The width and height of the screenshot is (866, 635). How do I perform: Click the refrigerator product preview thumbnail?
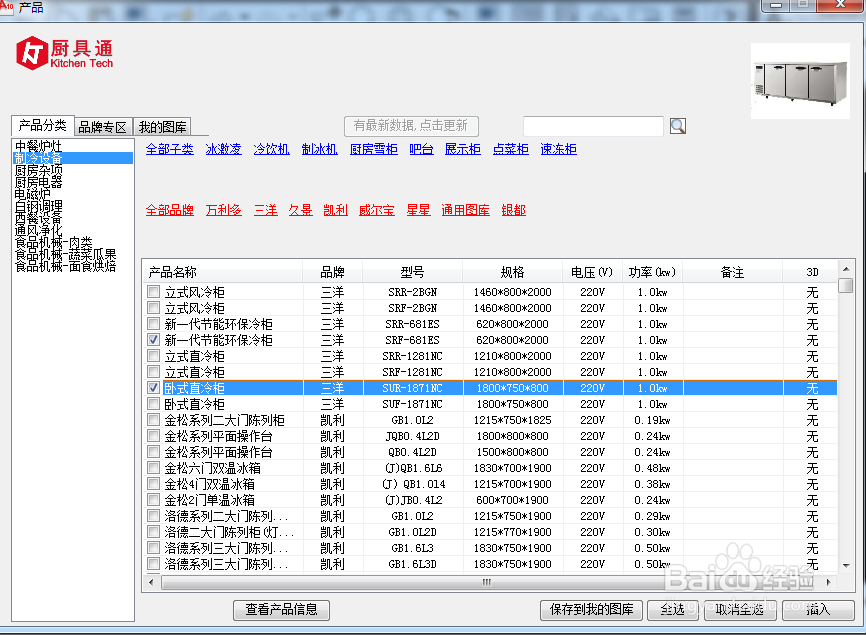800,81
